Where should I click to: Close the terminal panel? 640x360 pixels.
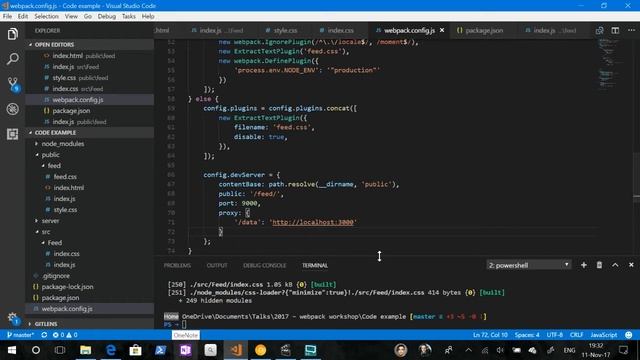[631, 265]
